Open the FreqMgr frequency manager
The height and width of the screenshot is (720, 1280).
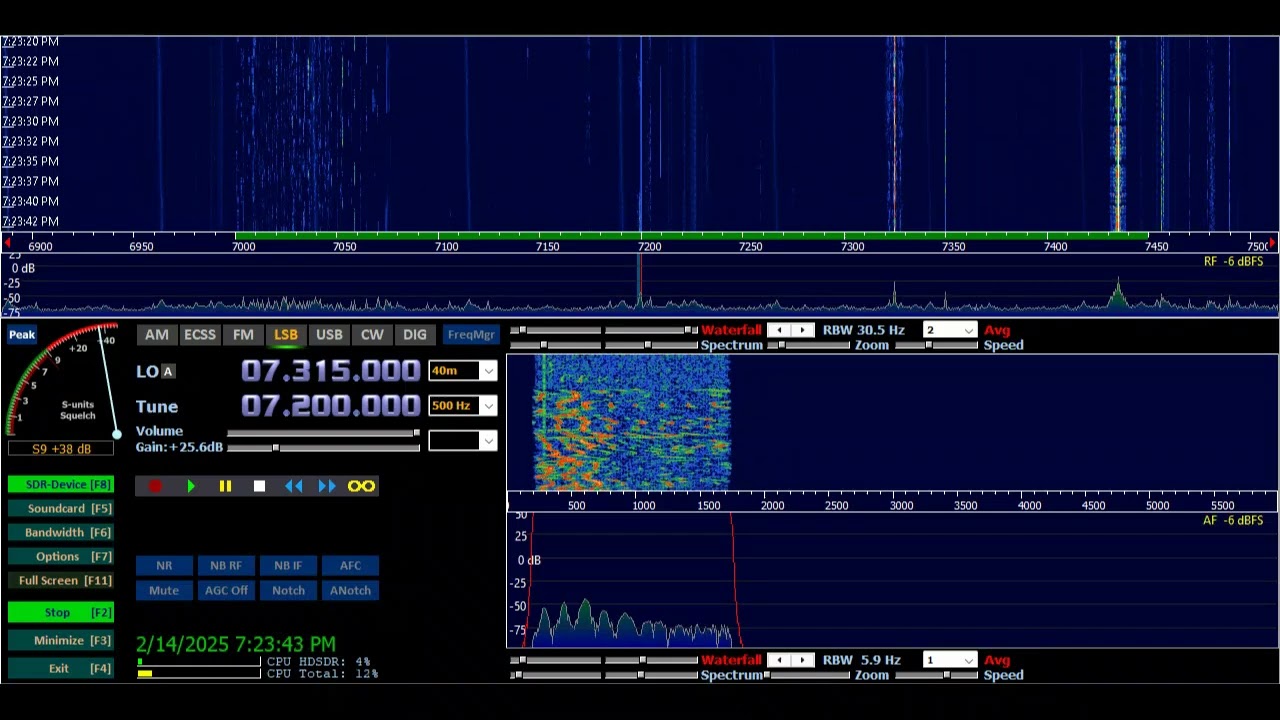[471, 335]
